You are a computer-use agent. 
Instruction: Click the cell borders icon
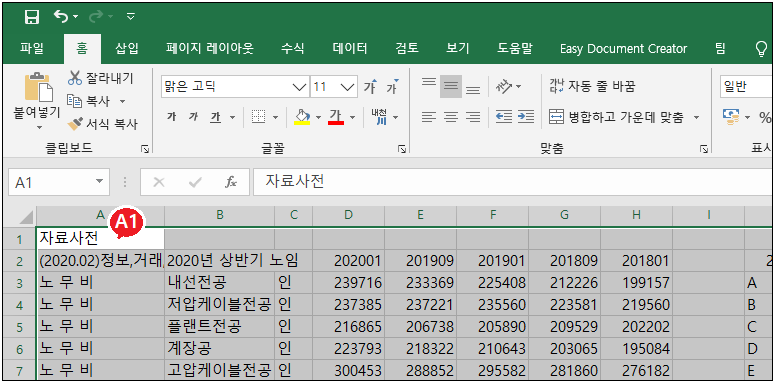(x=258, y=117)
